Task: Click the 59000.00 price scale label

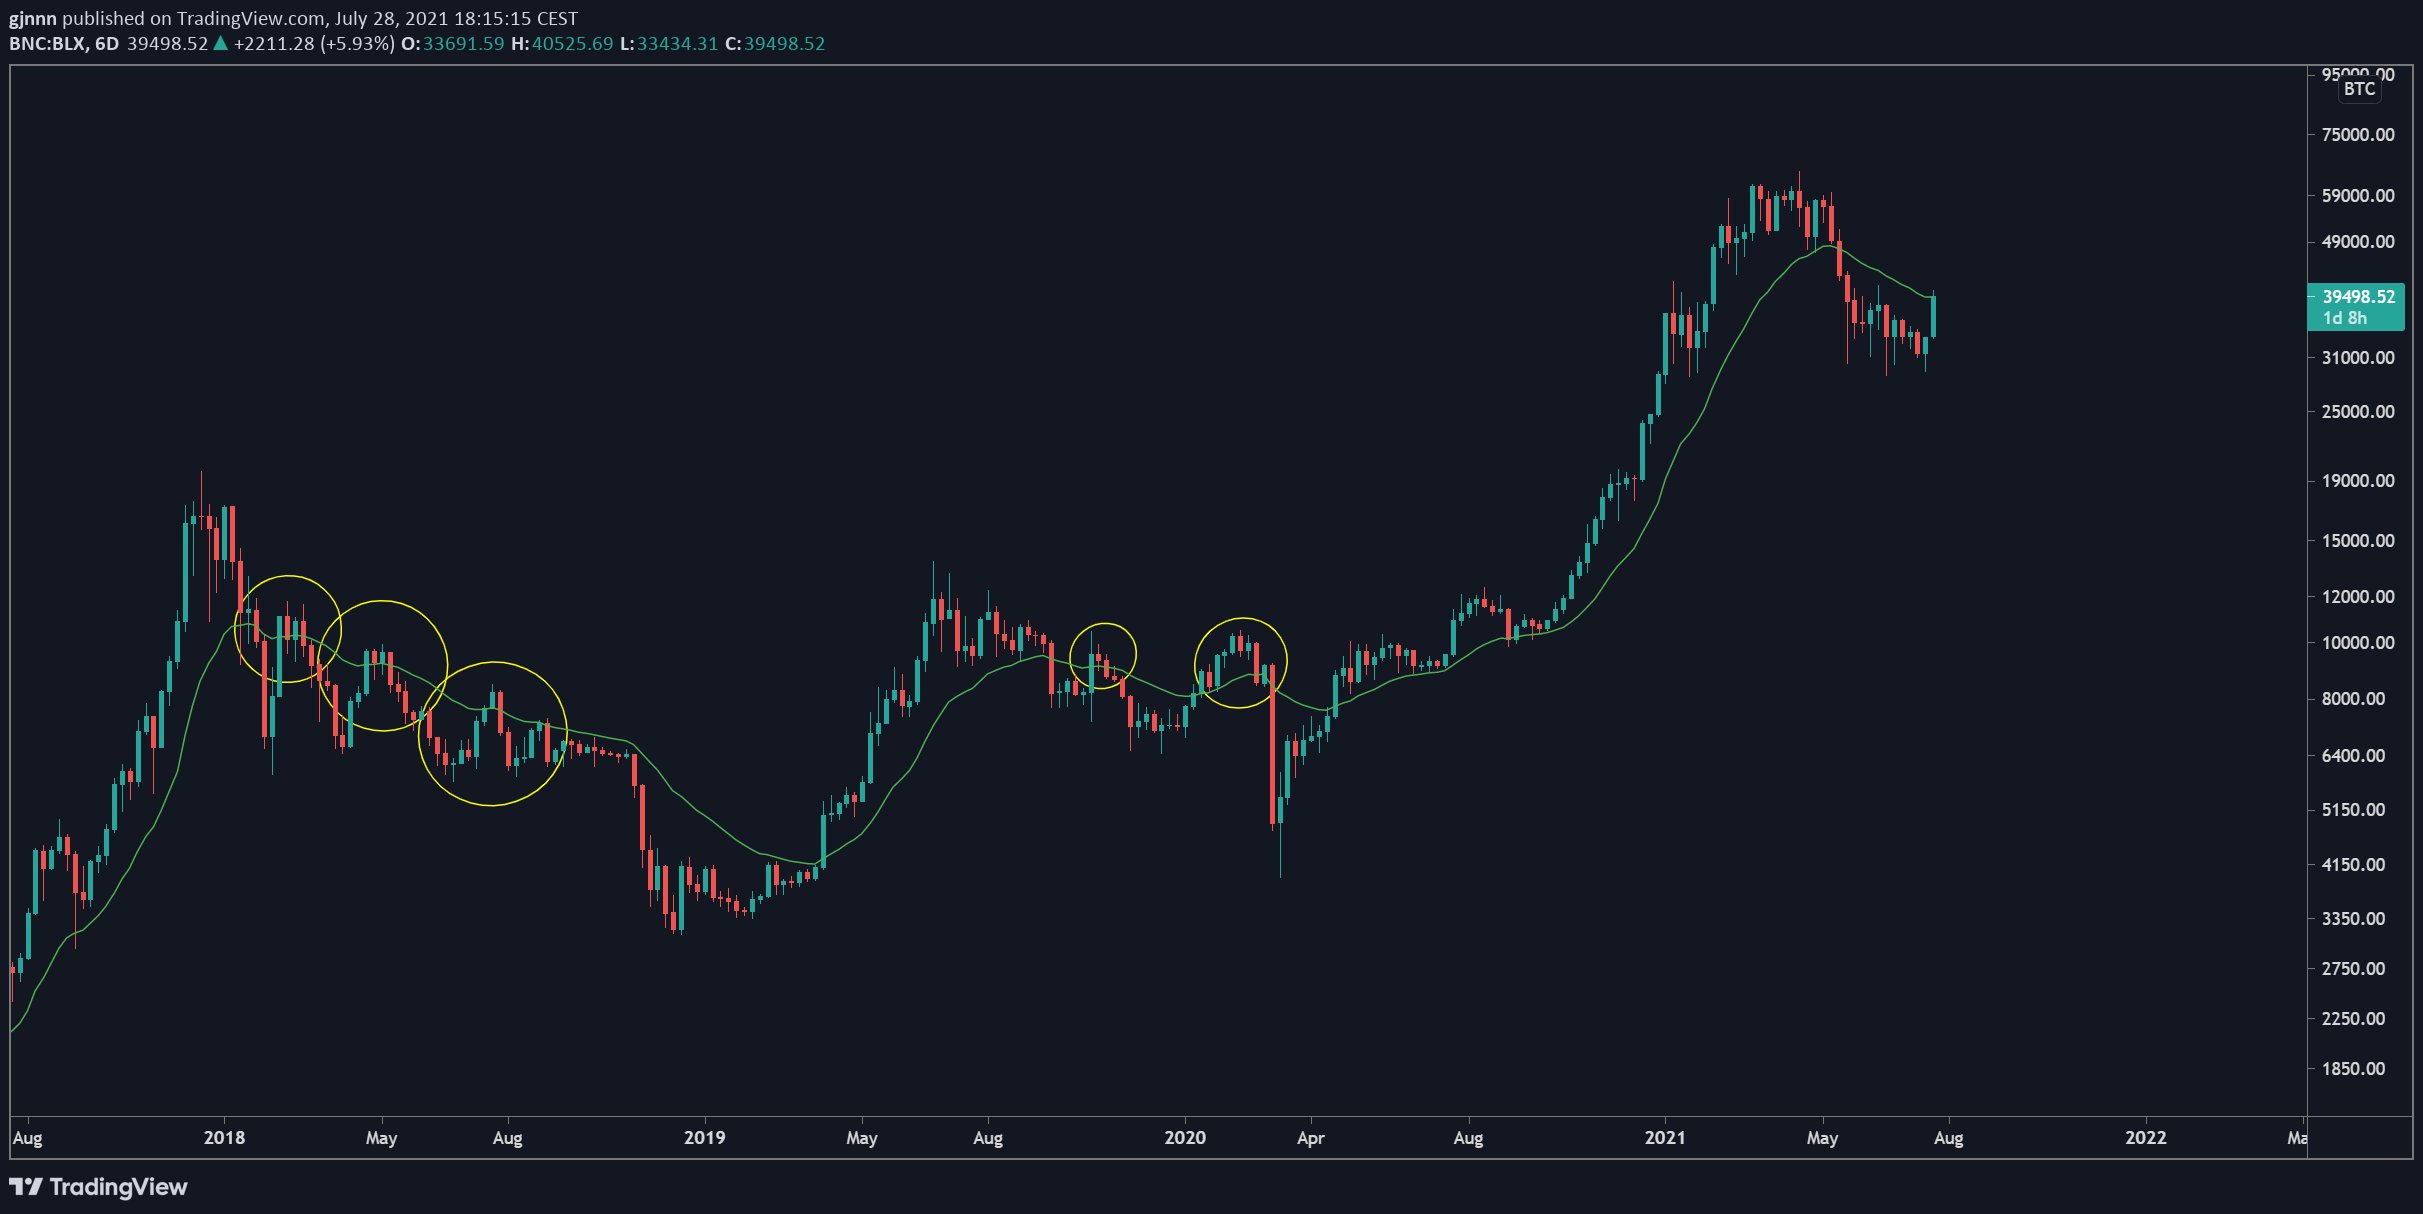Action: pyautogui.click(x=2357, y=195)
